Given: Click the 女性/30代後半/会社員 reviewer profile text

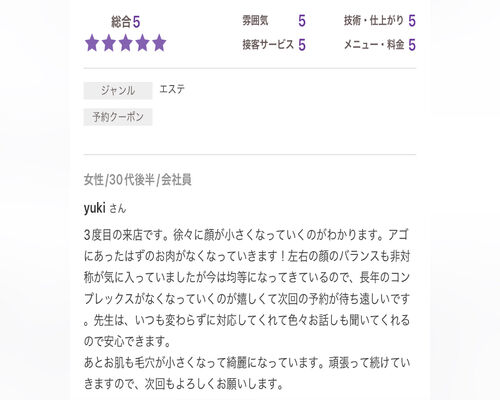Looking at the screenshot, I should (x=138, y=180).
